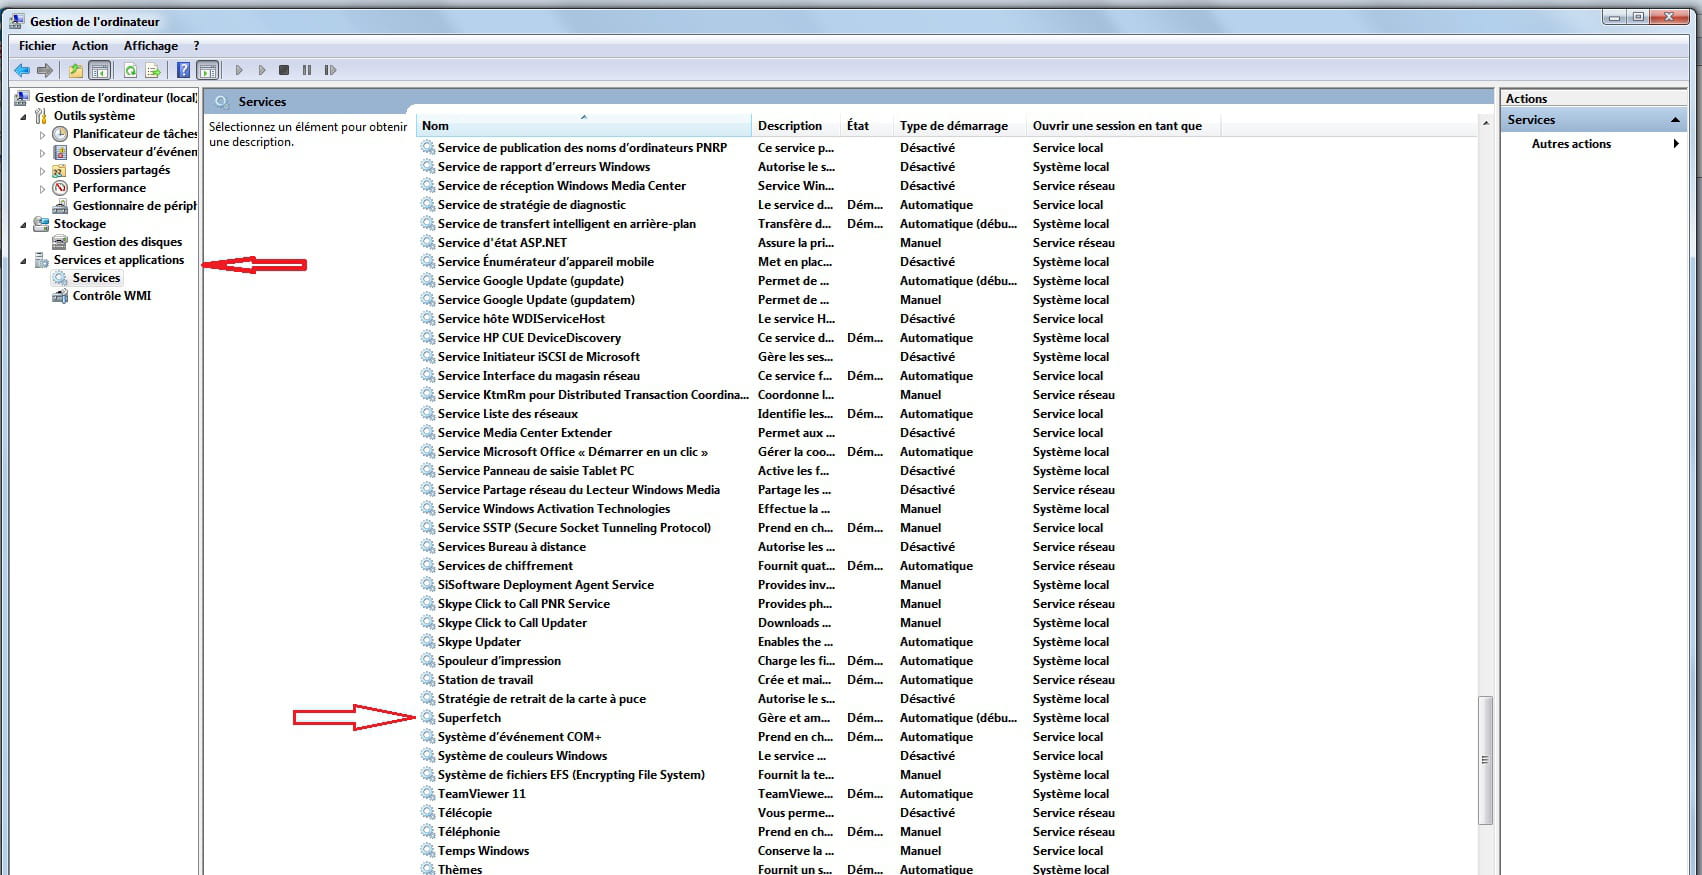1702x875 pixels.
Task: Sort by the État column header
Action: (x=868, y=126)
